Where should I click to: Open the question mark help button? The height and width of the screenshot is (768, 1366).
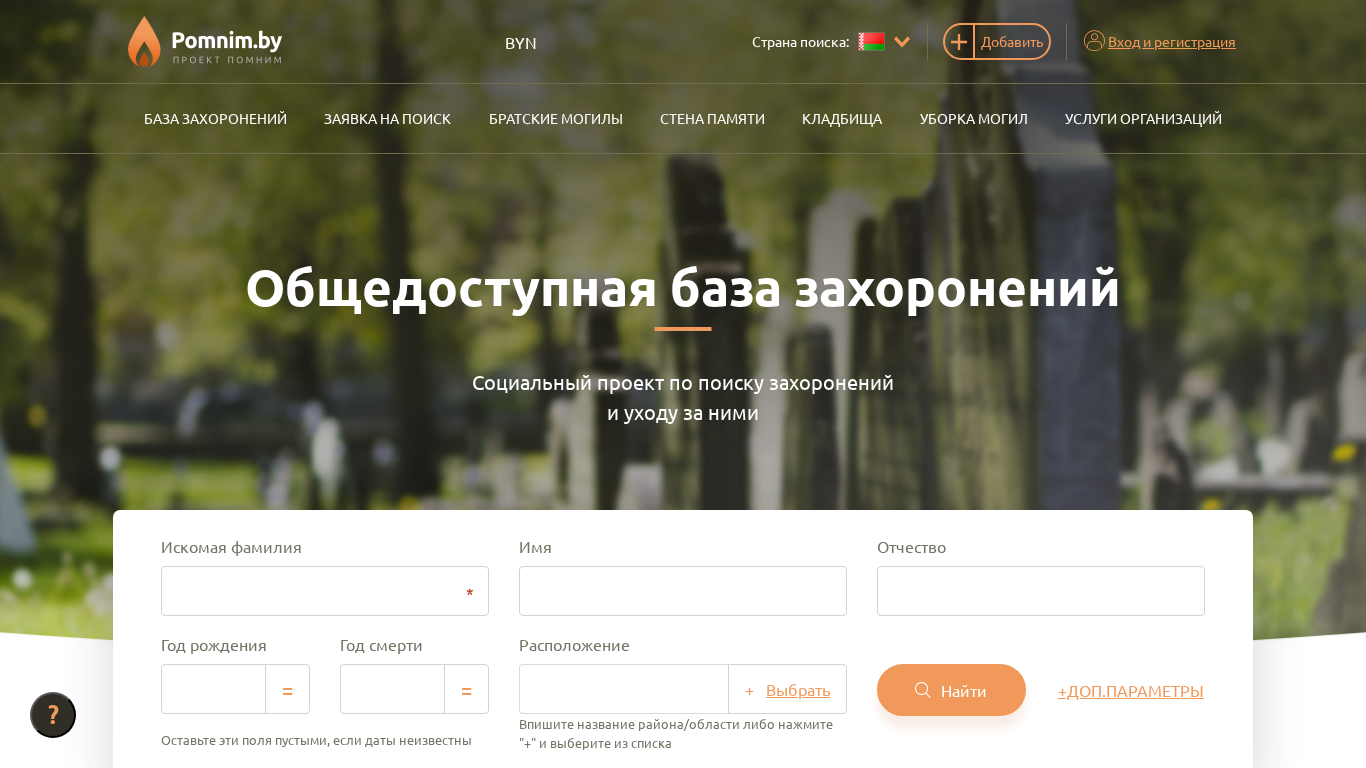tap(53, 715)
